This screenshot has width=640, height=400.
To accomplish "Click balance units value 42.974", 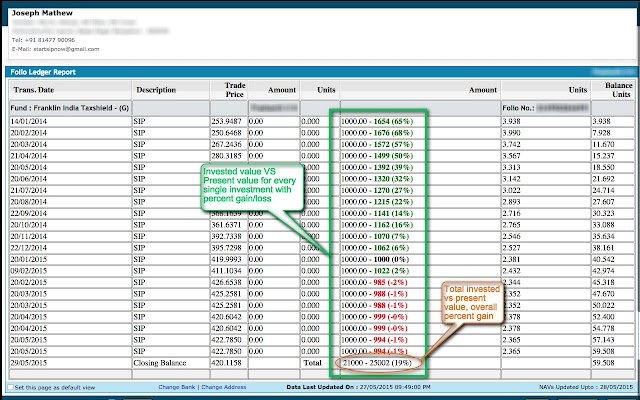I will click(x=603, y=271).
